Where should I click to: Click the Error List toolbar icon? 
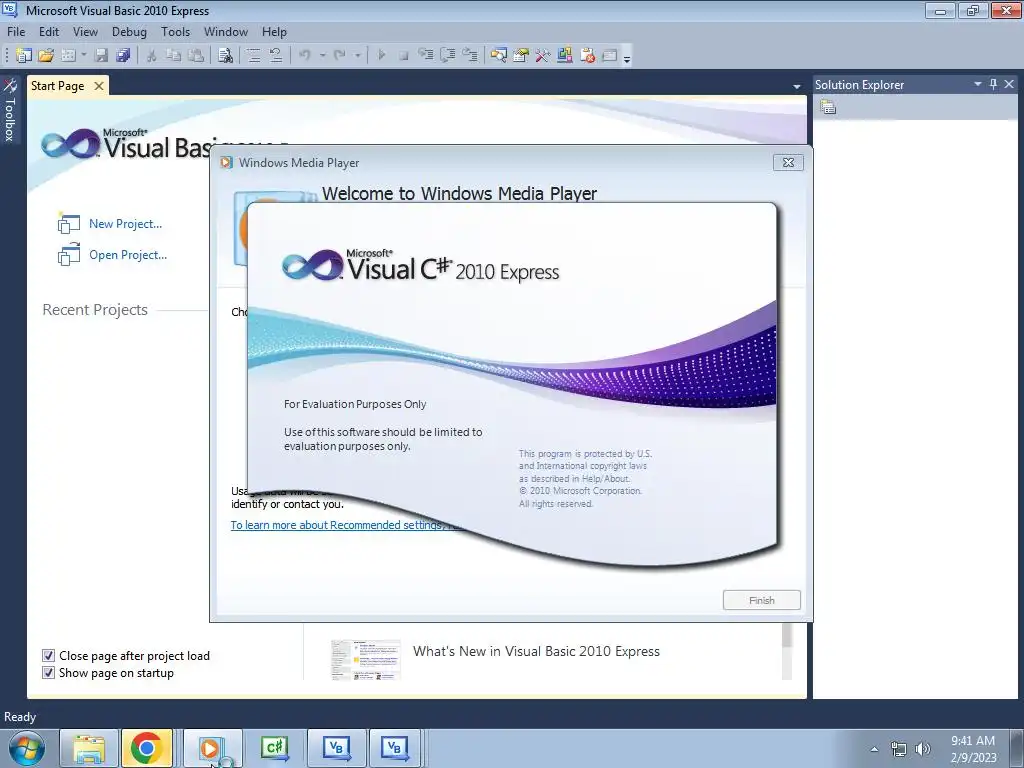[587, 56]
